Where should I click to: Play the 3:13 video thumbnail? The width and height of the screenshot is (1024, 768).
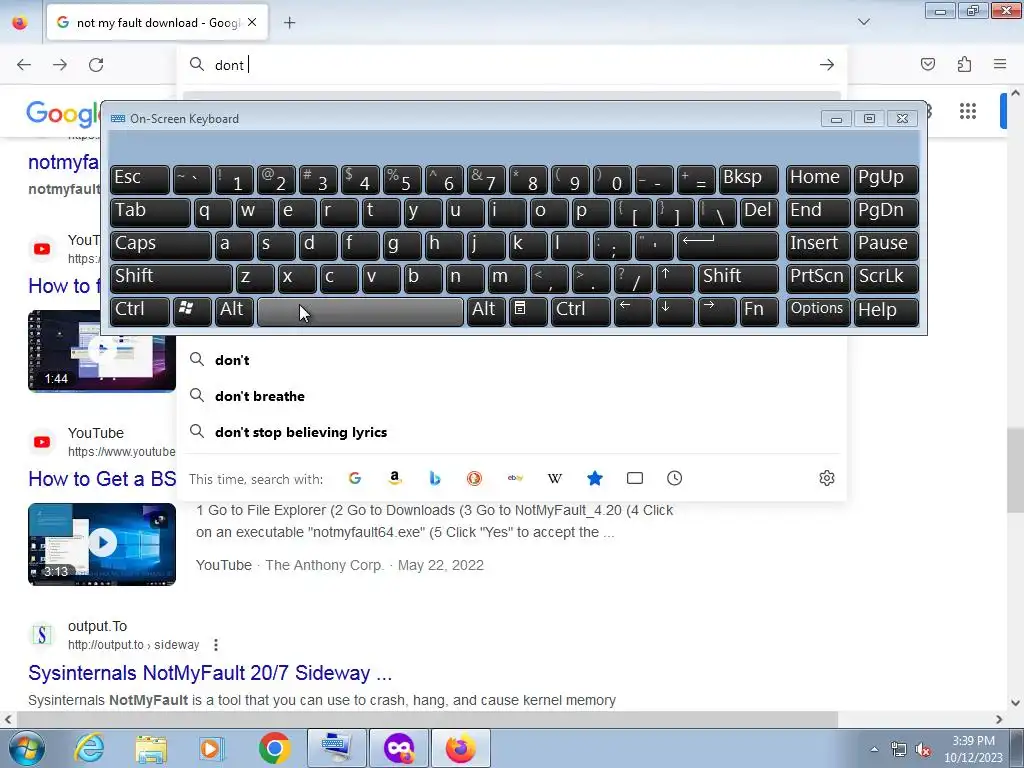point(102,544)
